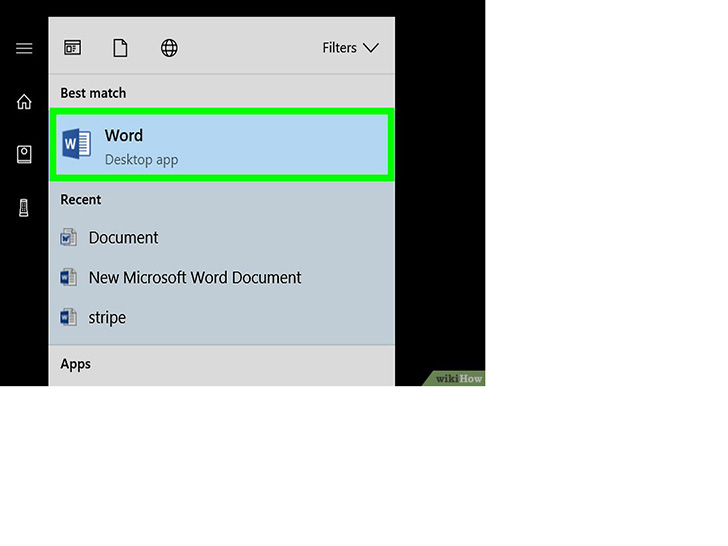Open the recent file named Document
Viewport: 728px width, 546px height.
coord(123,238)
